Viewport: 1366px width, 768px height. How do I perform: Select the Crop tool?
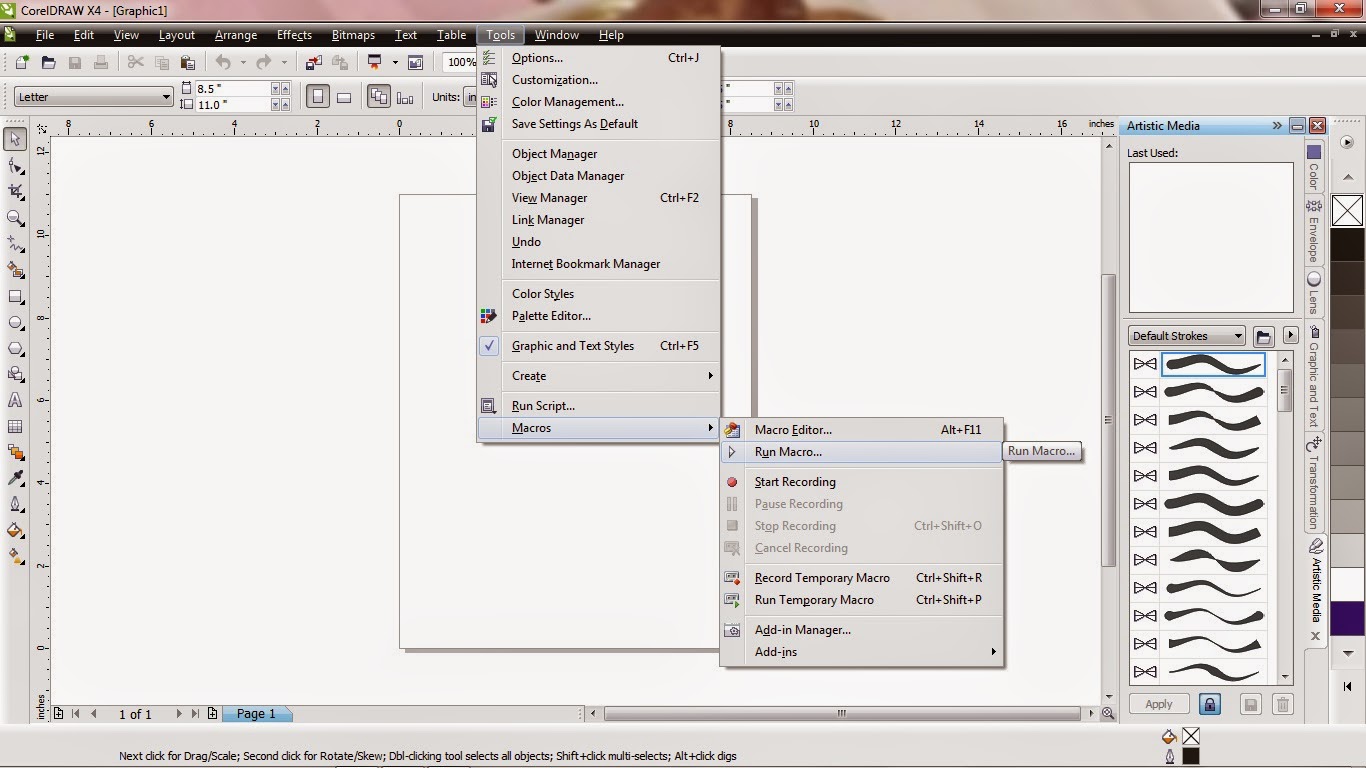(x=15, y=191)
